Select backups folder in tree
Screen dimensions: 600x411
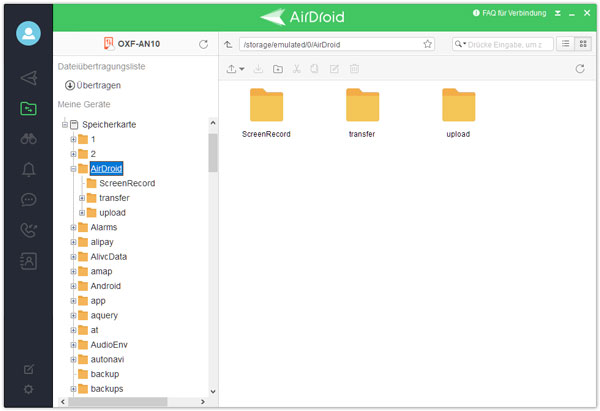107,389
